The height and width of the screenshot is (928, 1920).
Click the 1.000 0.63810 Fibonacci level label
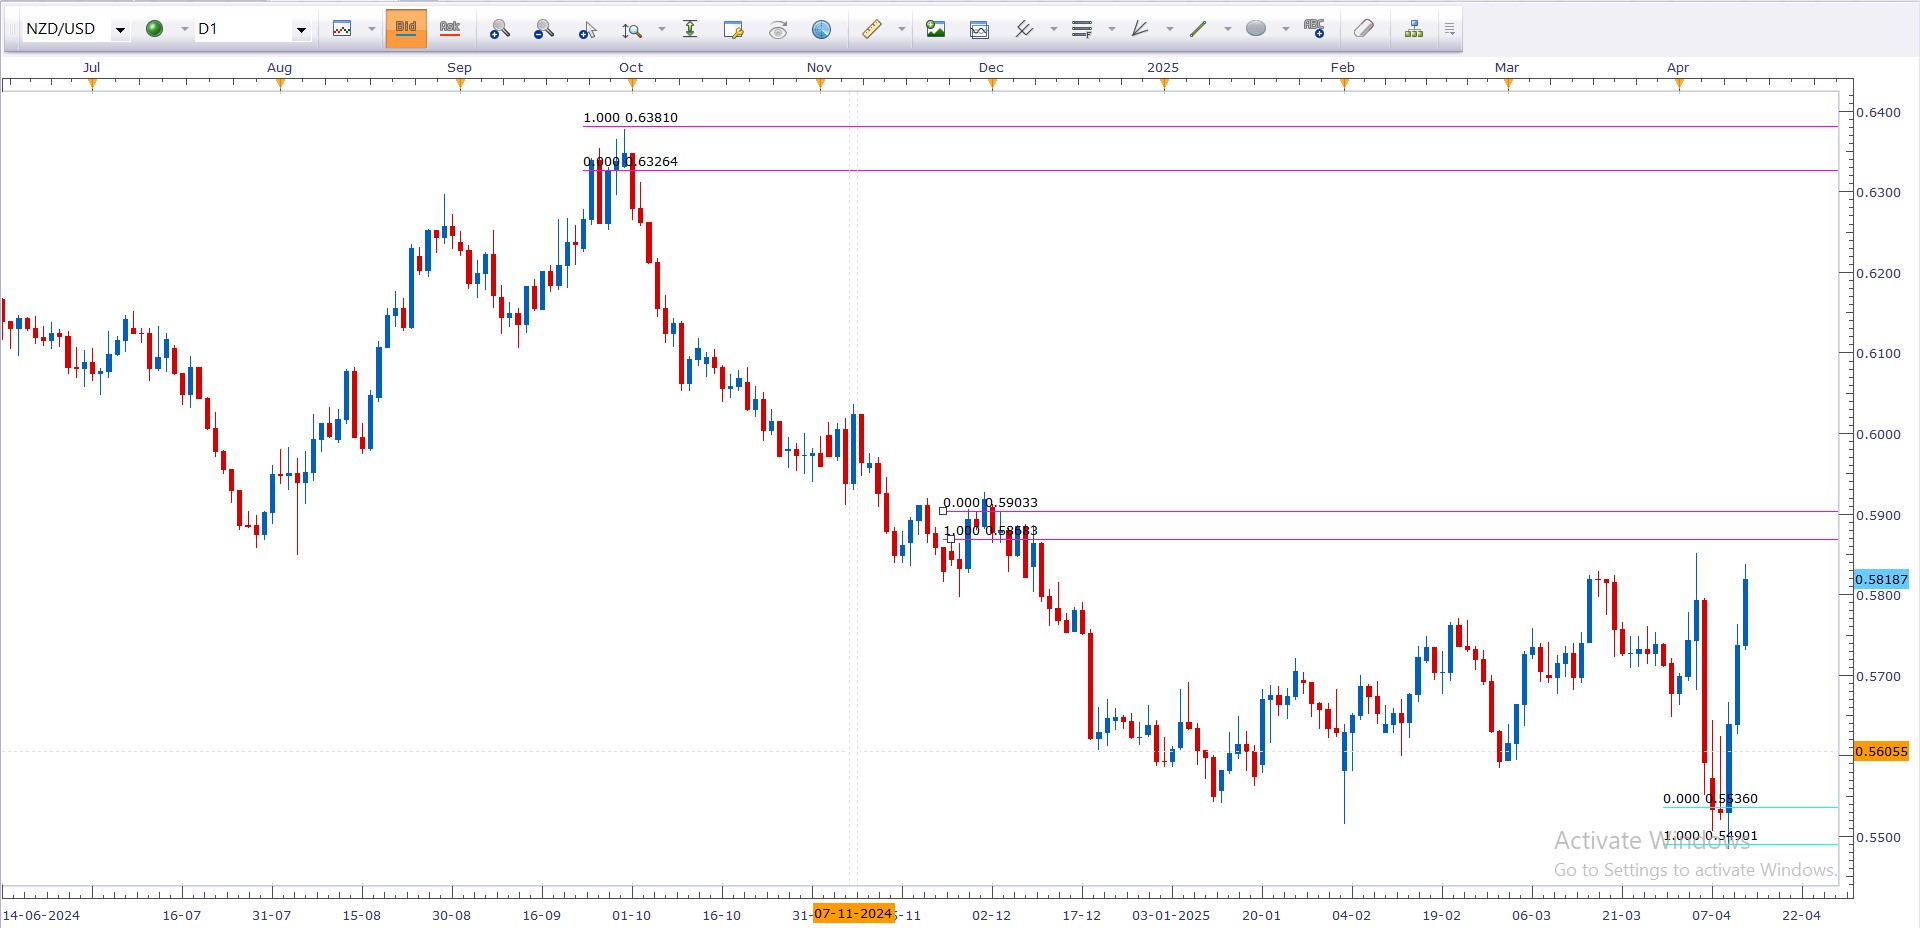[x=630, y=117]
